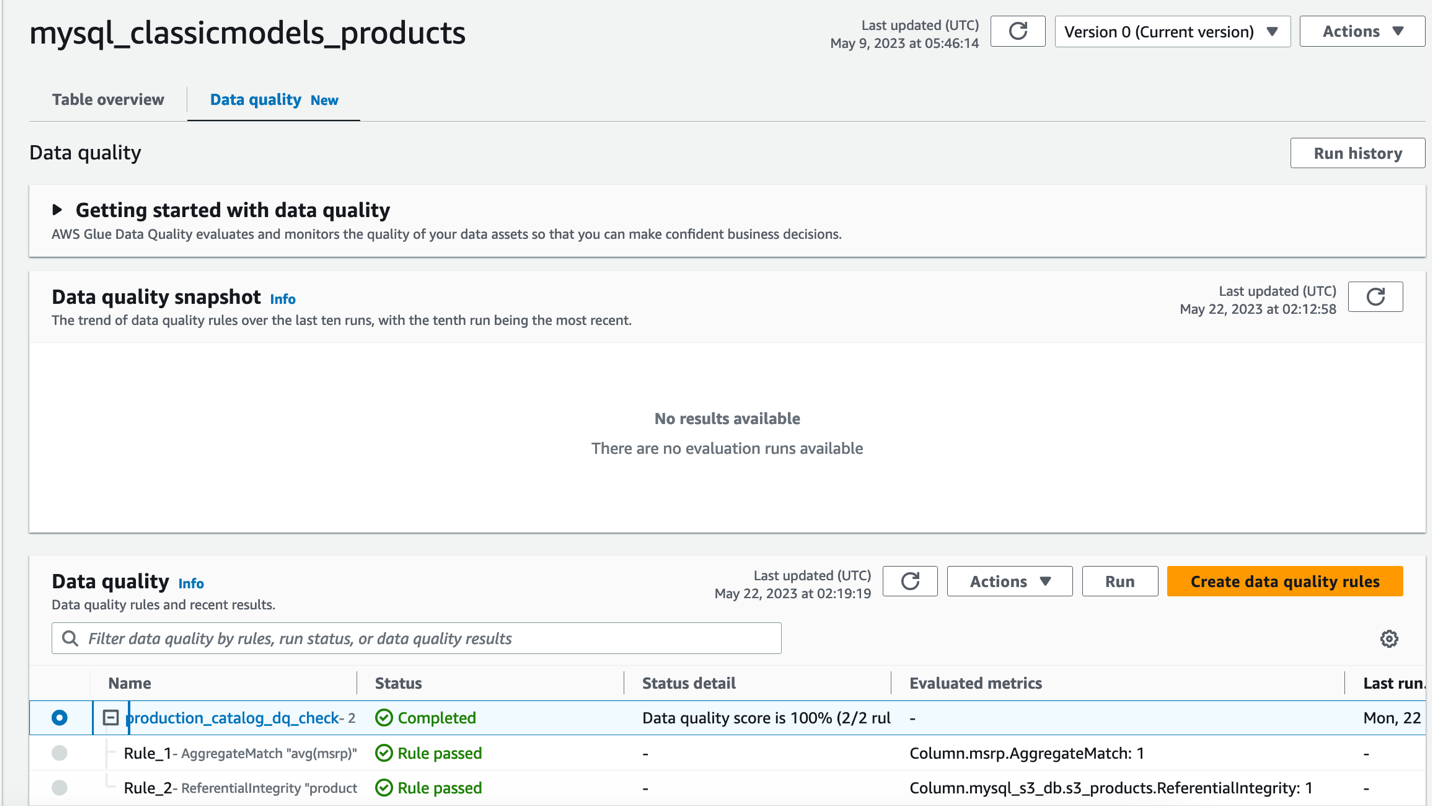Screen dimensions: 1432x806
Task: Open the Run history button
Action: click(1357, 153)
